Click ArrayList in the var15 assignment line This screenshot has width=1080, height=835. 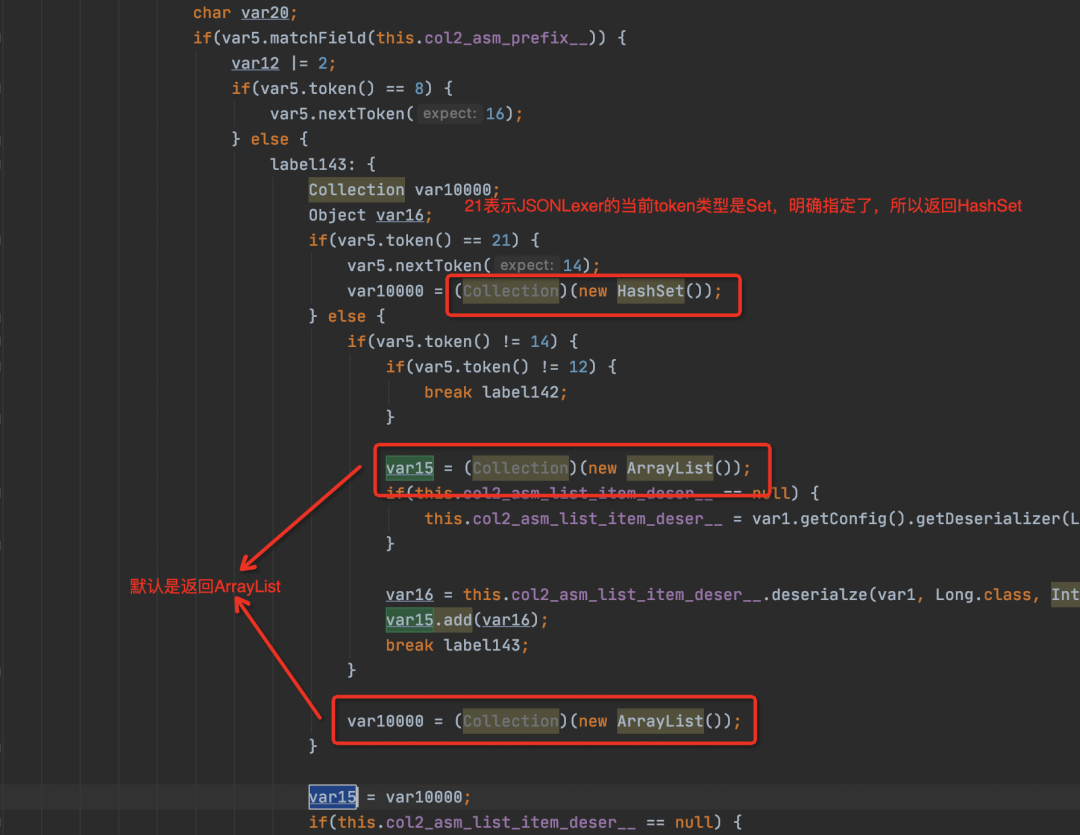(669, 468)
